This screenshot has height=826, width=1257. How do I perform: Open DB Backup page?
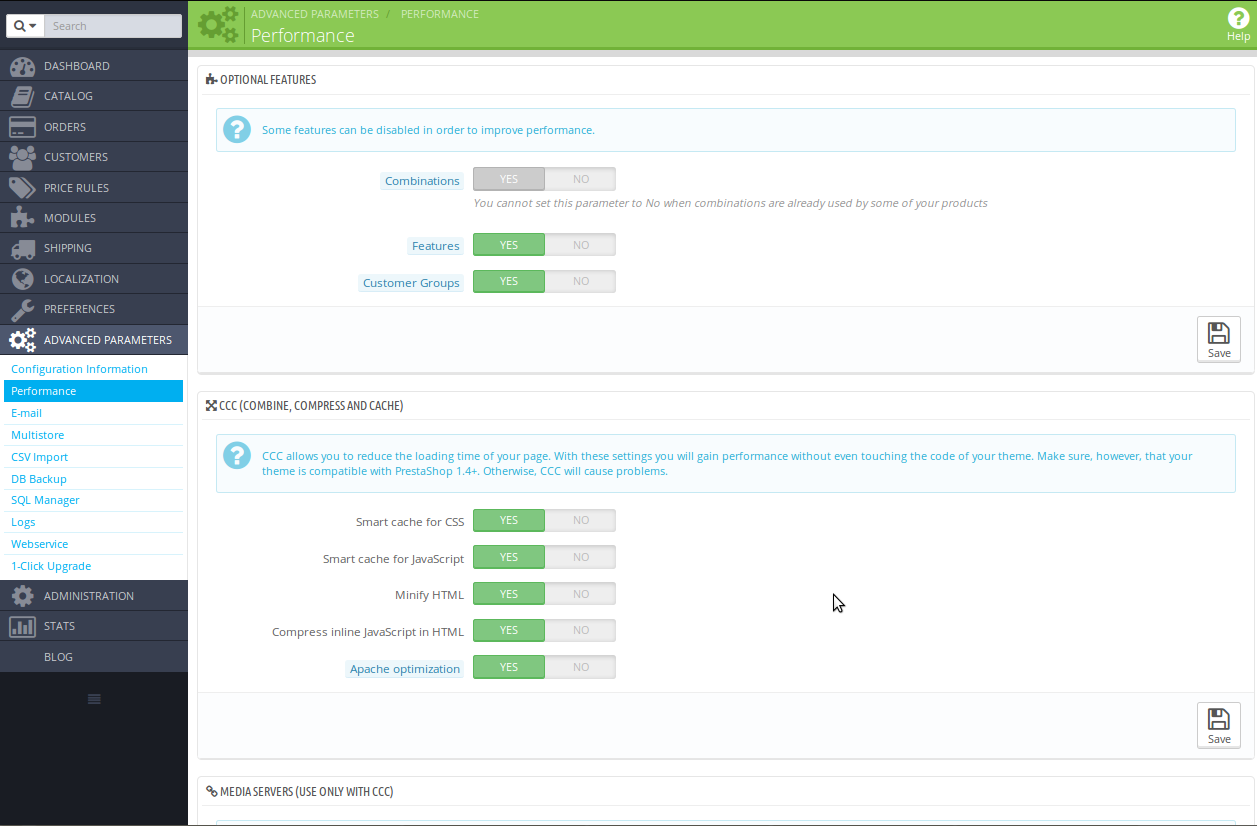click(93, 479)
